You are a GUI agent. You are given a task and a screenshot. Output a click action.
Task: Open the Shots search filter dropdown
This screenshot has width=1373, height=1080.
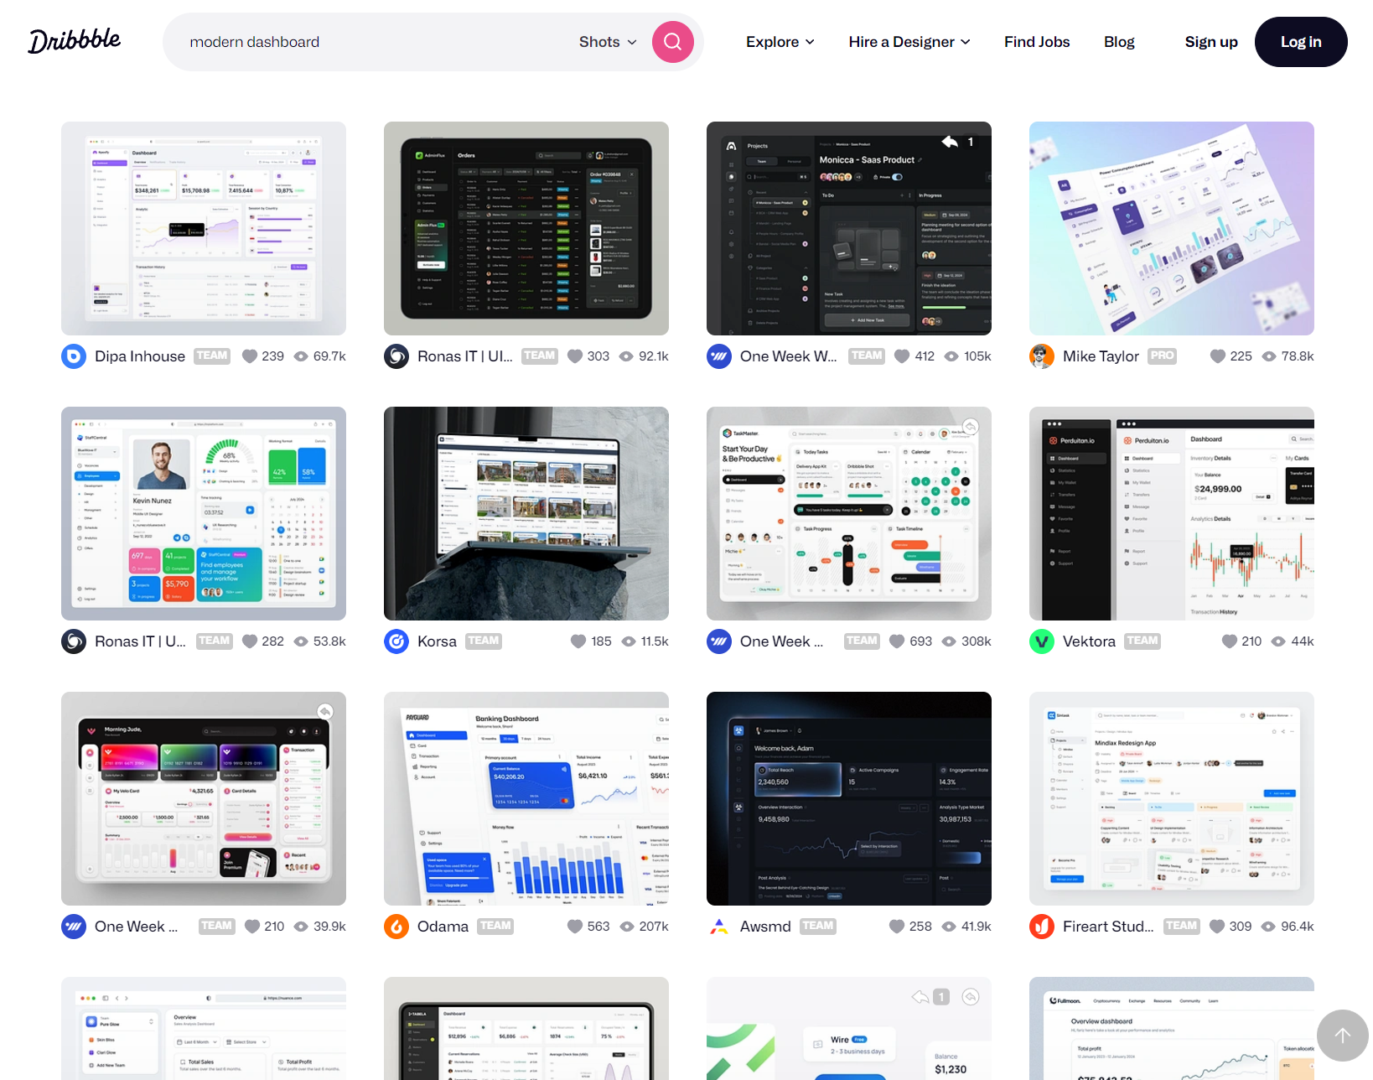tap(607, 42)
